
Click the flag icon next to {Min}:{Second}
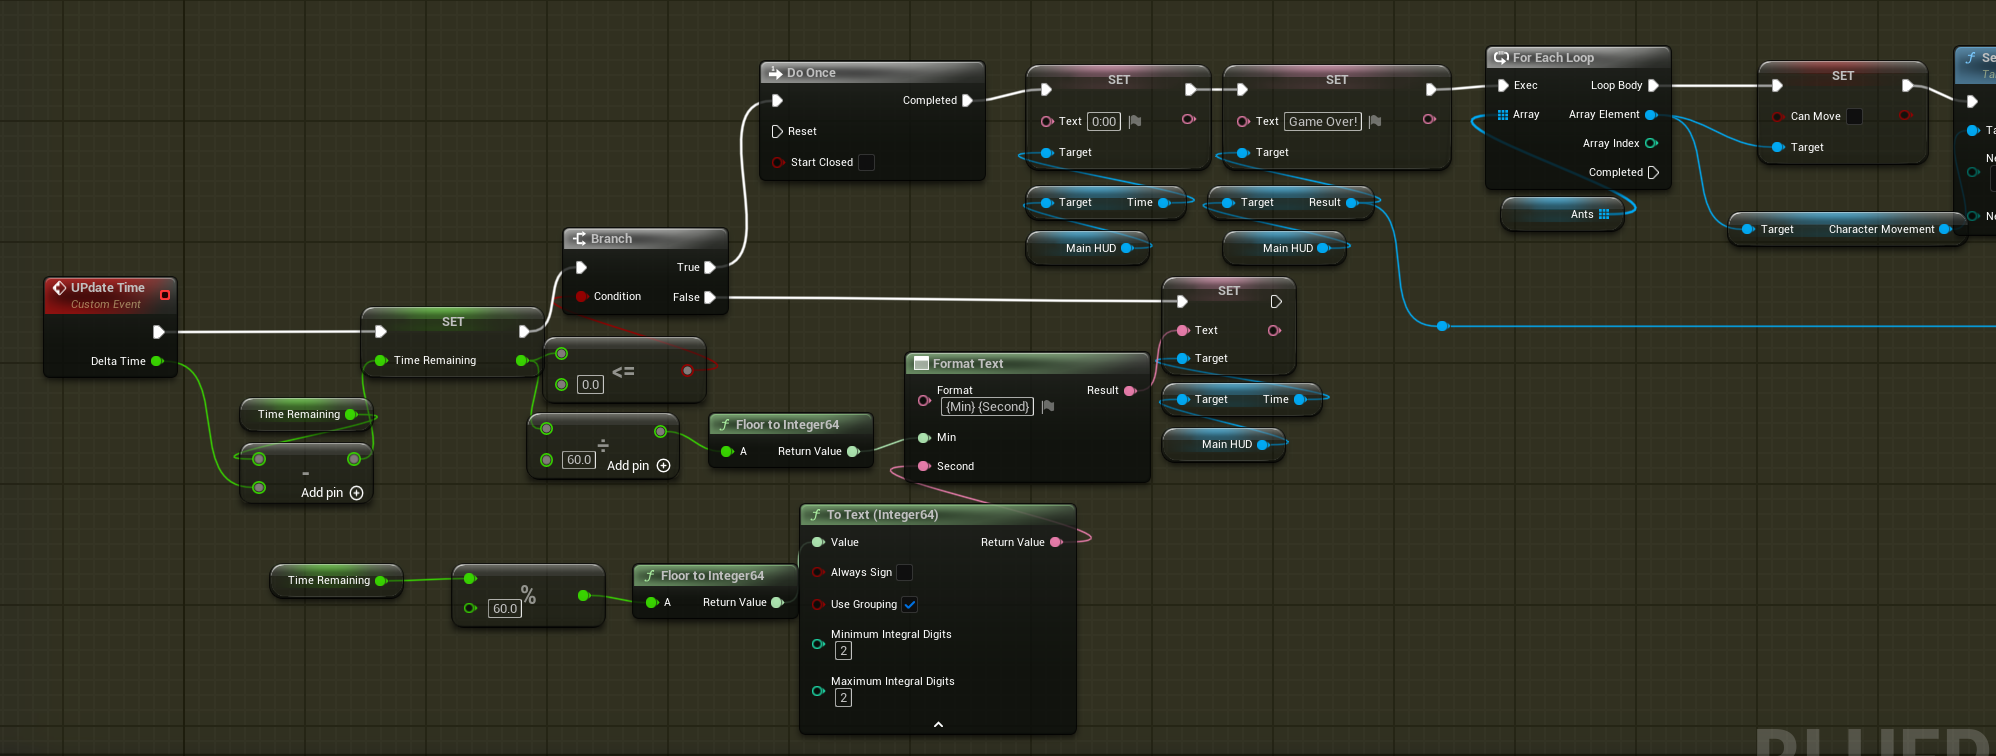tap(1048, 406)
